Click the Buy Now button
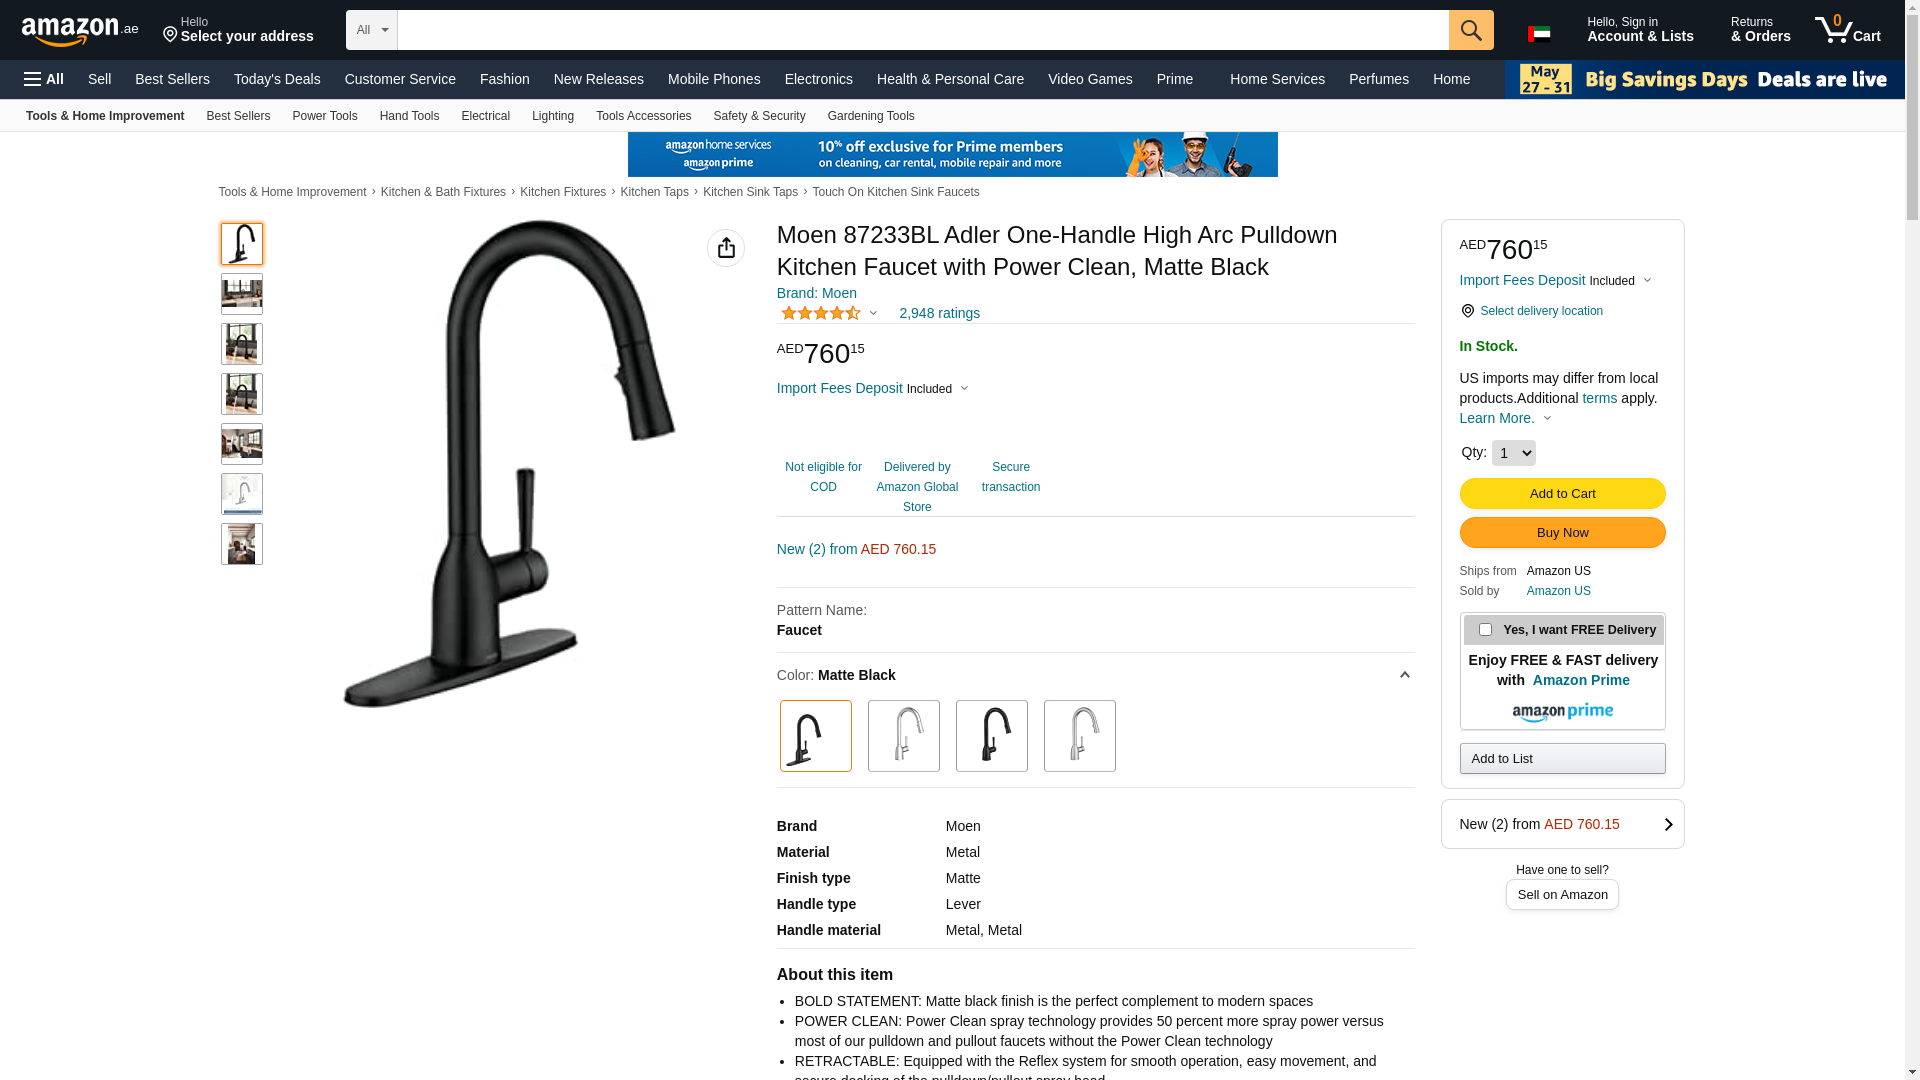This screenshot has height=1080, width=1920. [1562, 532]
